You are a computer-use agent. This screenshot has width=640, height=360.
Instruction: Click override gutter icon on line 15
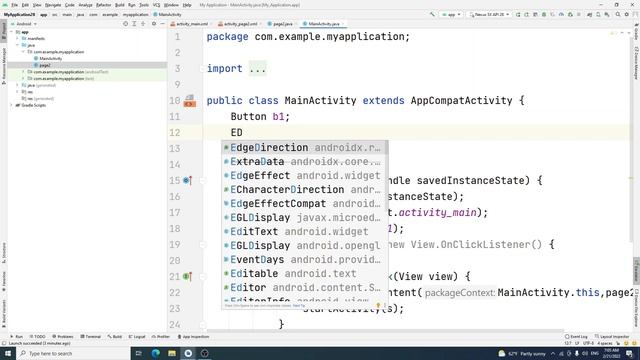pos(187,180)
